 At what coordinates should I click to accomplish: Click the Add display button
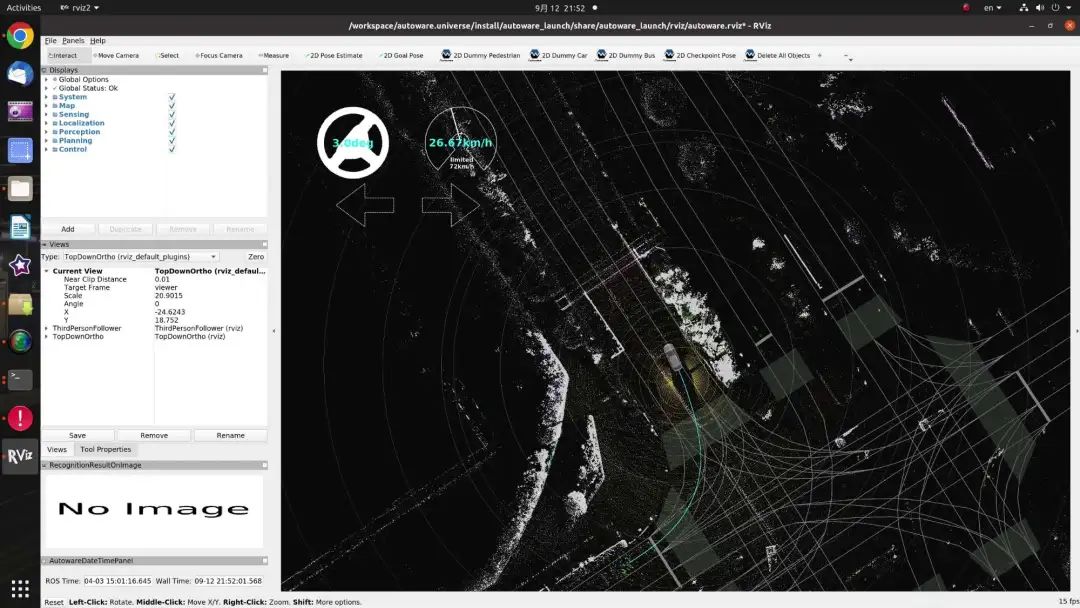(68, 229)
